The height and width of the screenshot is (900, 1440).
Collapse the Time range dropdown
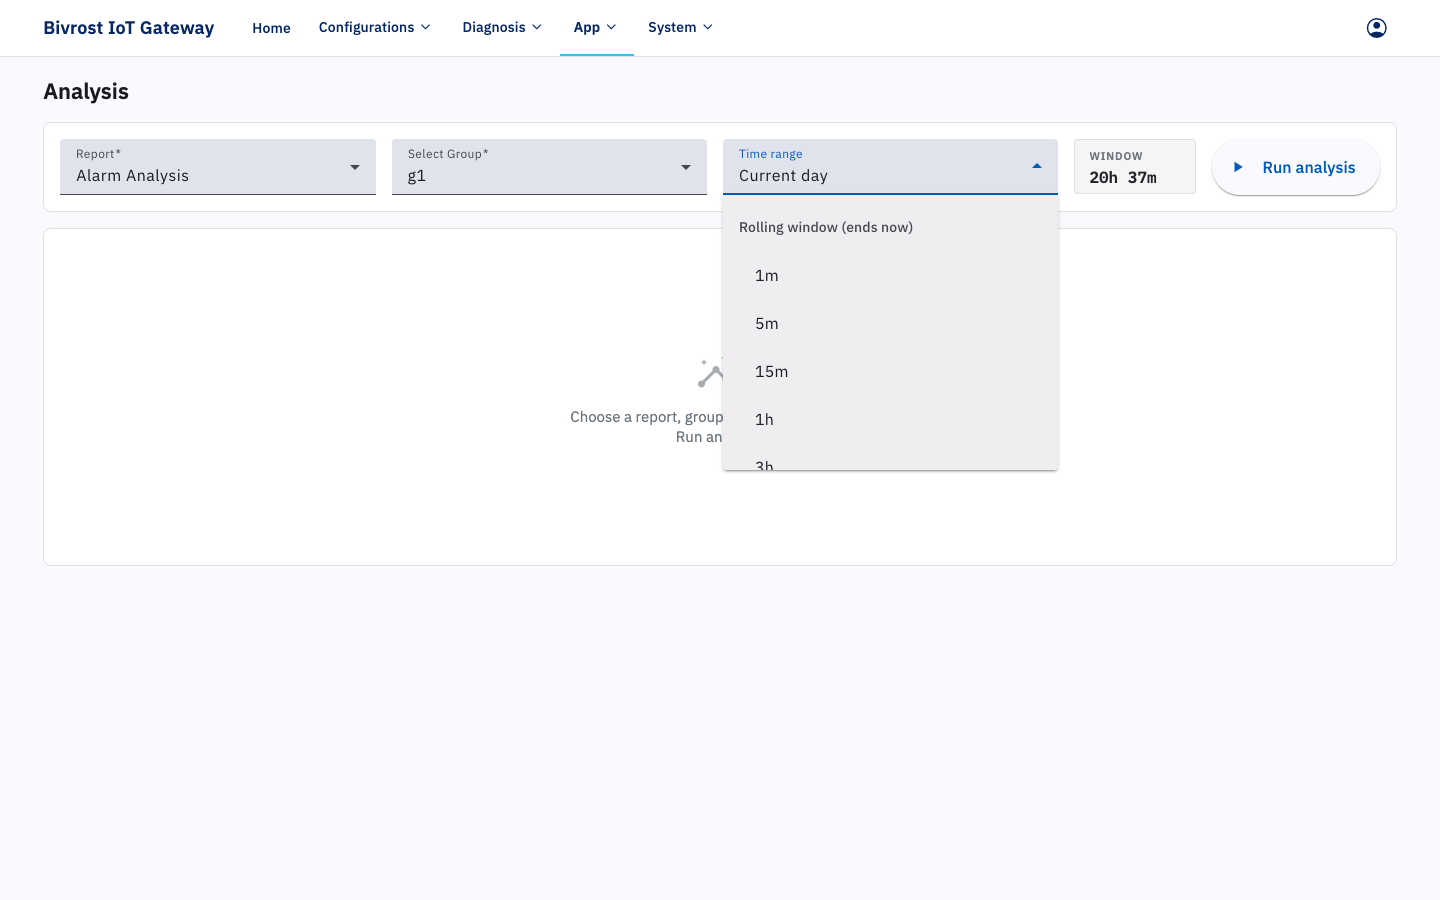click(890, 167)
